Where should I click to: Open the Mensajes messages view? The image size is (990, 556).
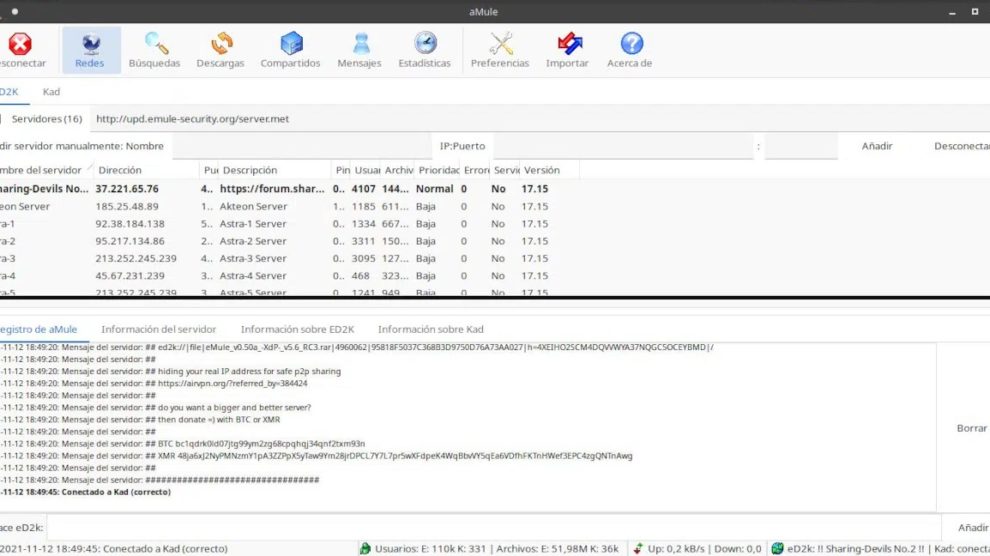360,49
